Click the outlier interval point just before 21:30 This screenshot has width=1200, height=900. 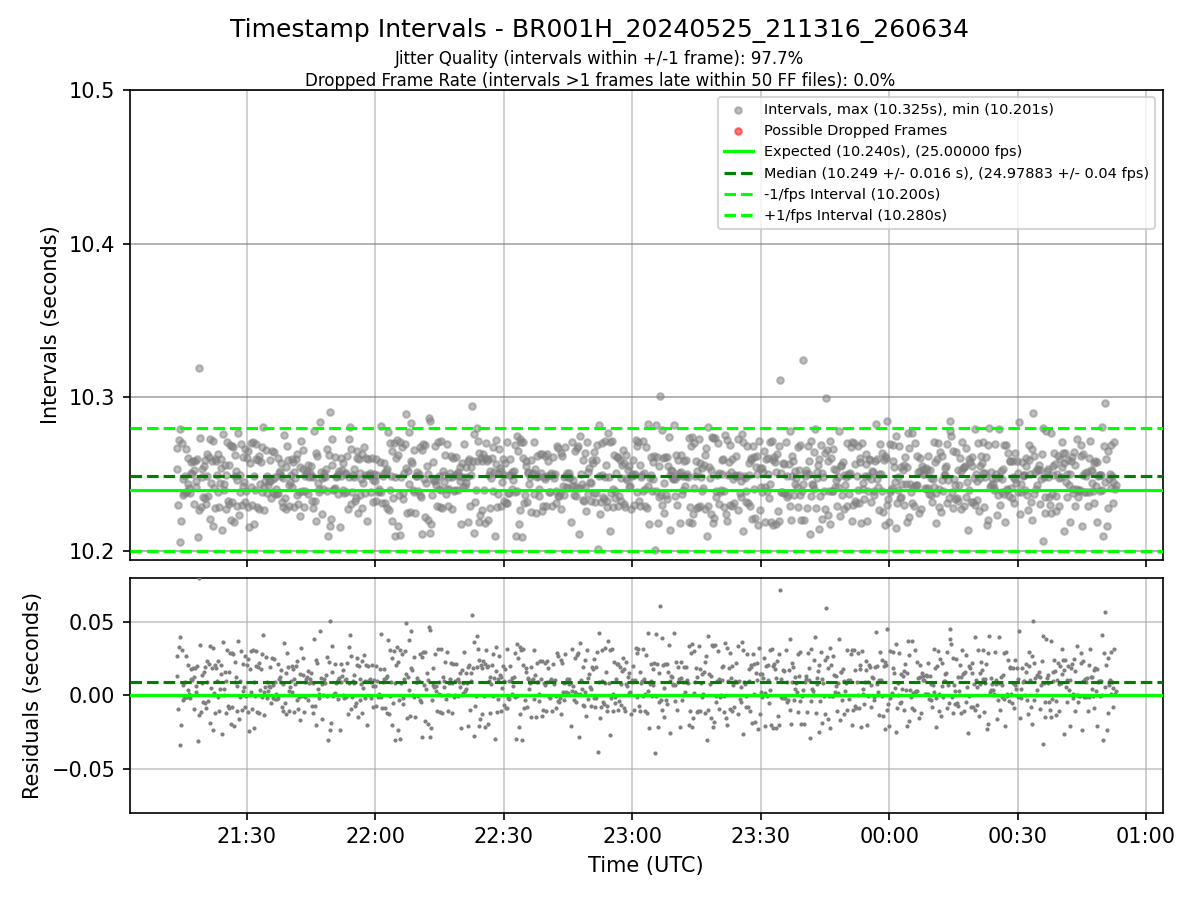click(199, 368)
